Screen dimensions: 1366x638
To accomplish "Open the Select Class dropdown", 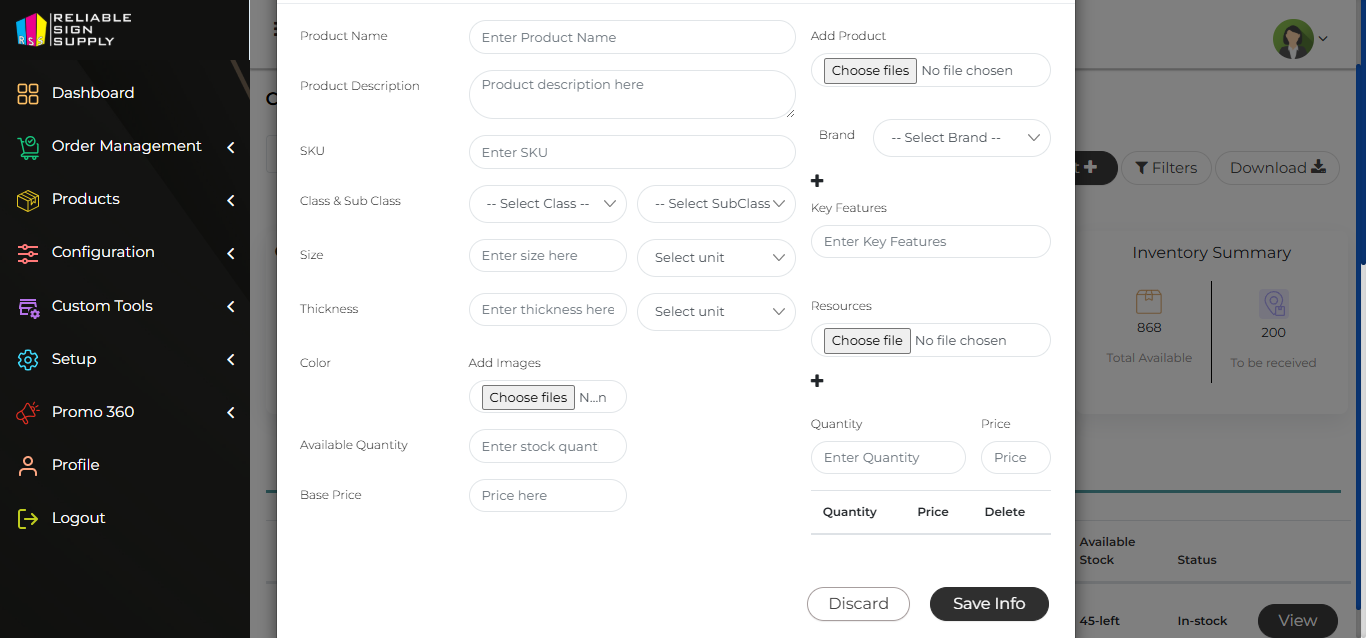I will (x=547, y=204).
